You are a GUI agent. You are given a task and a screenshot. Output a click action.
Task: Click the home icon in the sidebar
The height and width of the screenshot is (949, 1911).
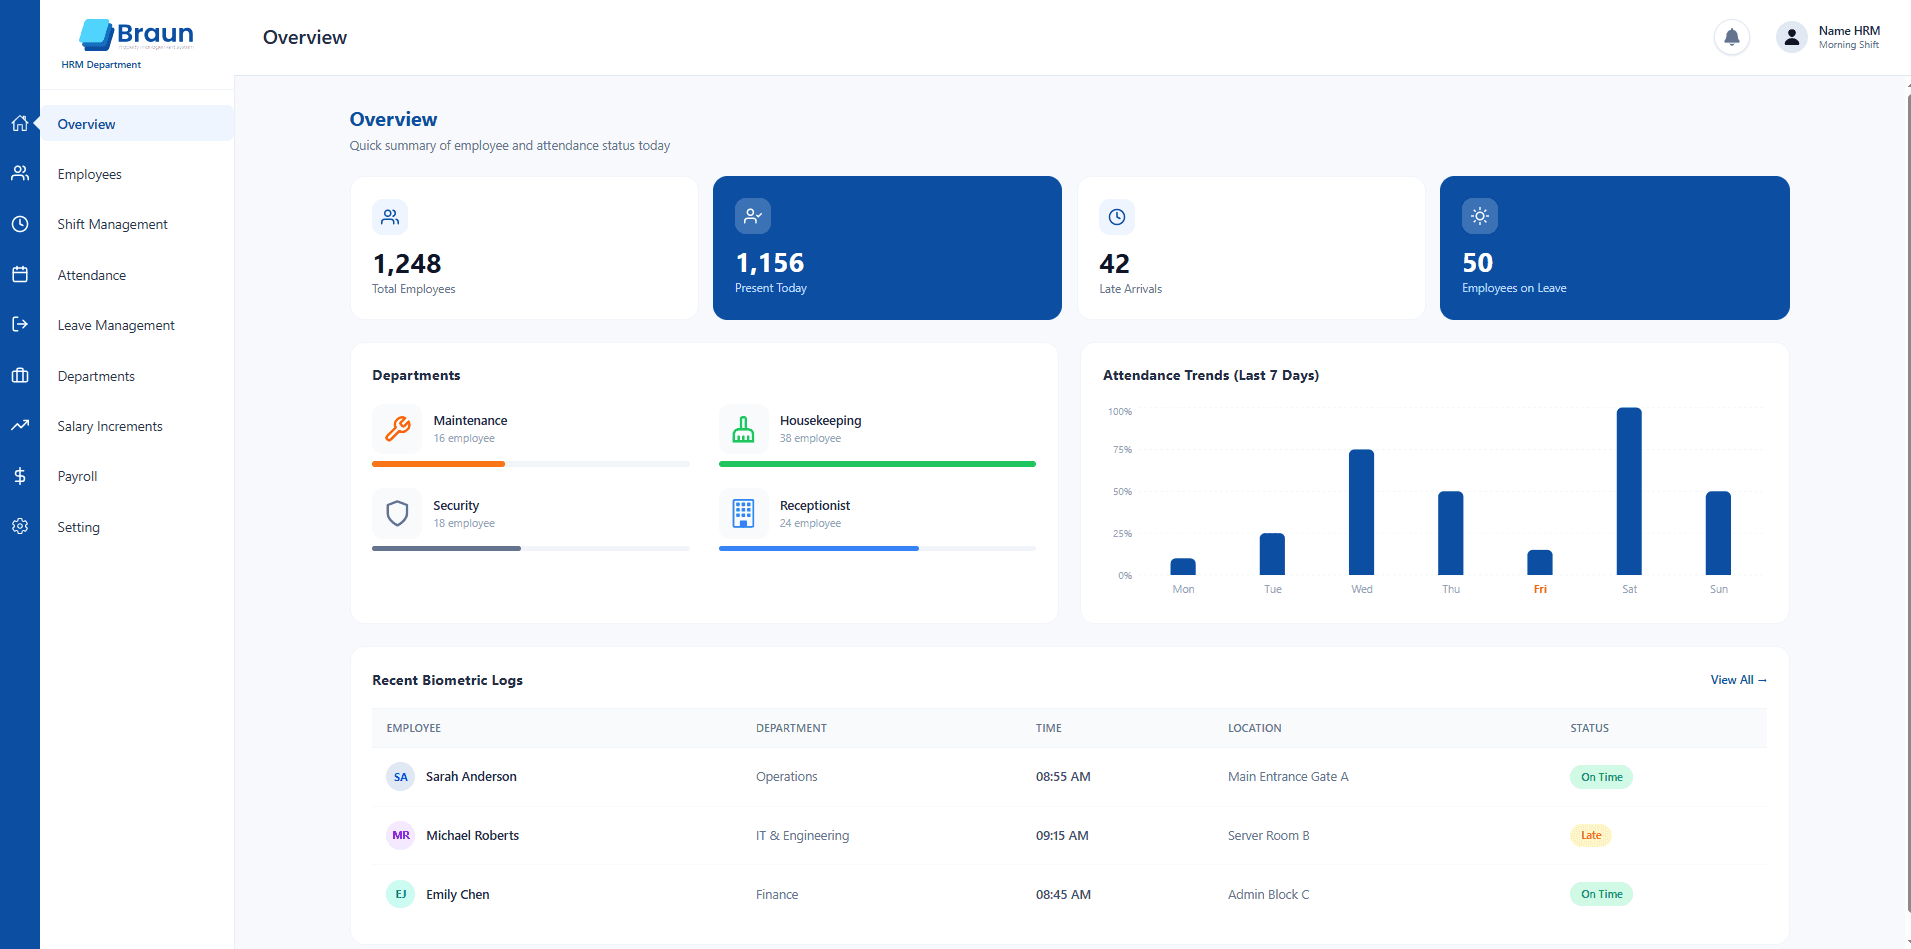coord(20,124)
